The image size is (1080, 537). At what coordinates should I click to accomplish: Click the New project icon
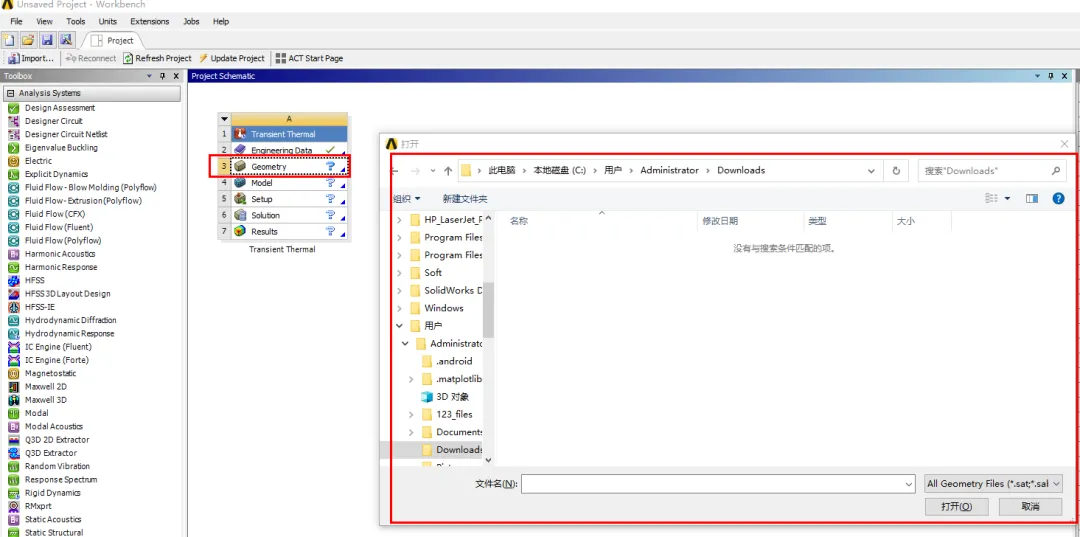click(x=10, y=40)
